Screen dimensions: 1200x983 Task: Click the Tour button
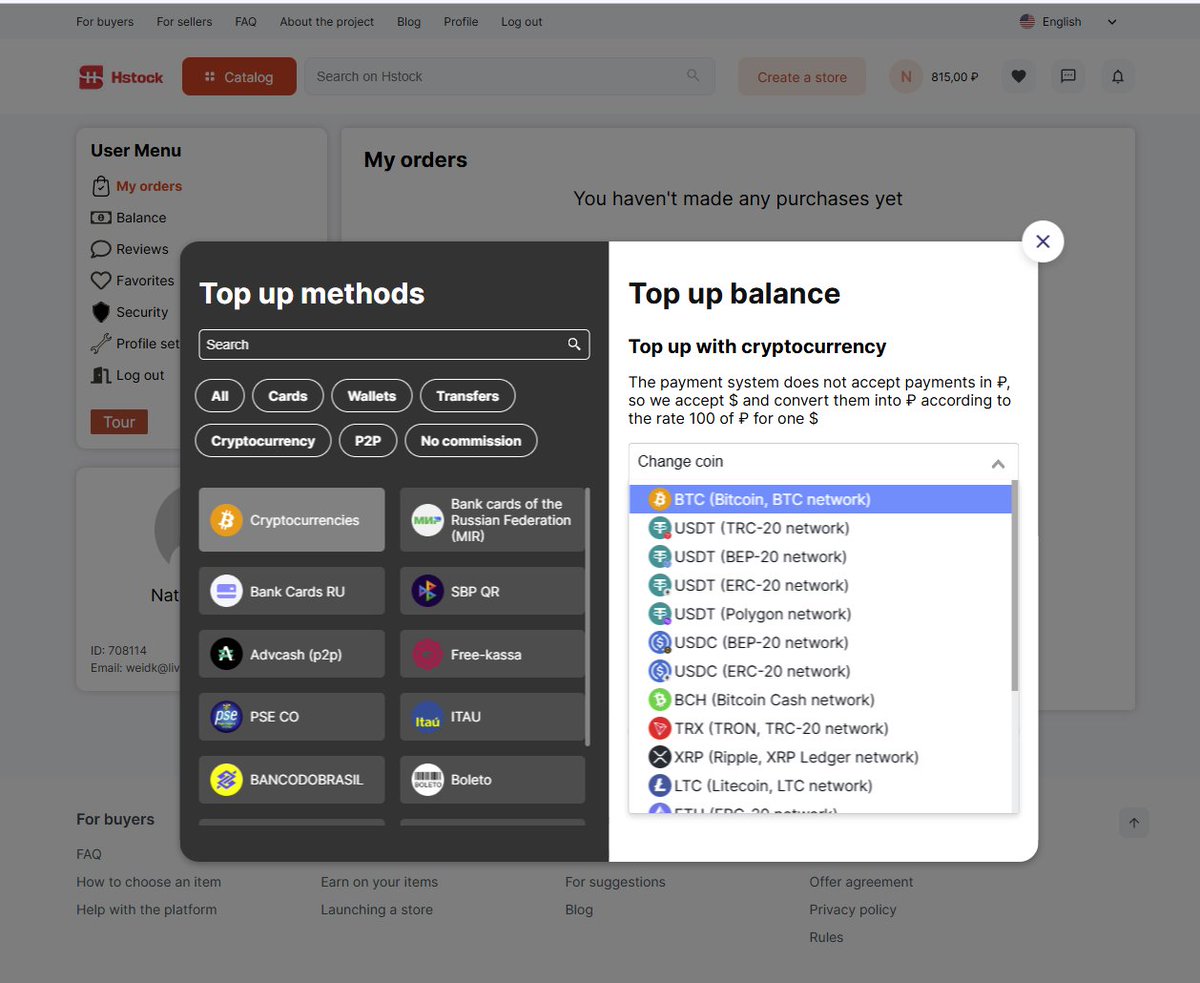[x=119, y=422]
